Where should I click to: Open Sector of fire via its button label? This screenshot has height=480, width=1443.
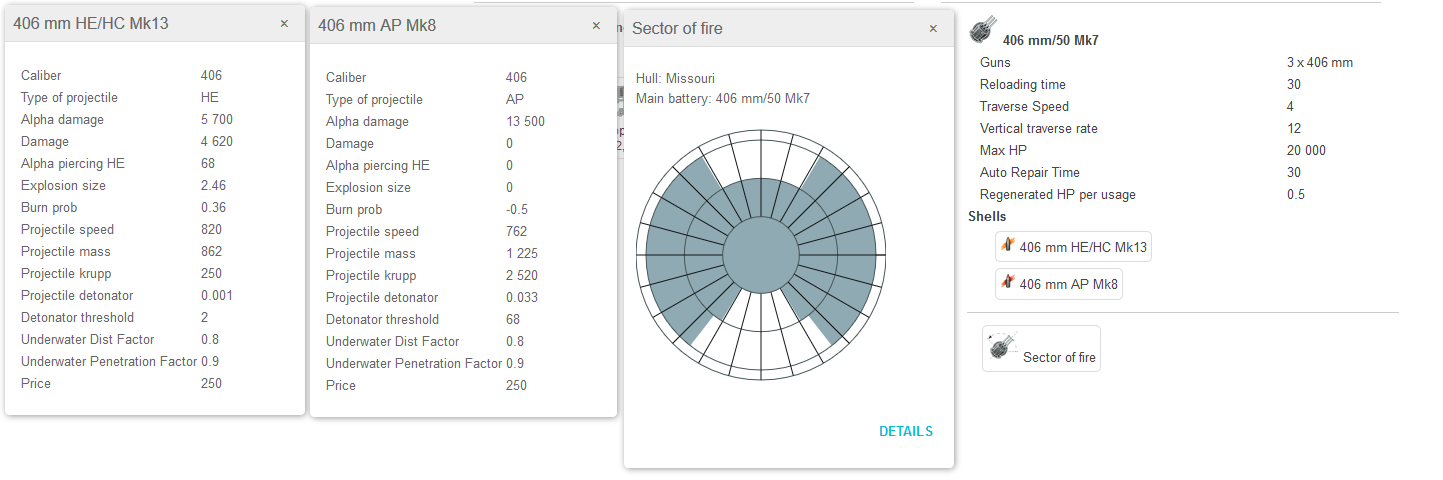pyautogui.click(x=1059, y=357)
